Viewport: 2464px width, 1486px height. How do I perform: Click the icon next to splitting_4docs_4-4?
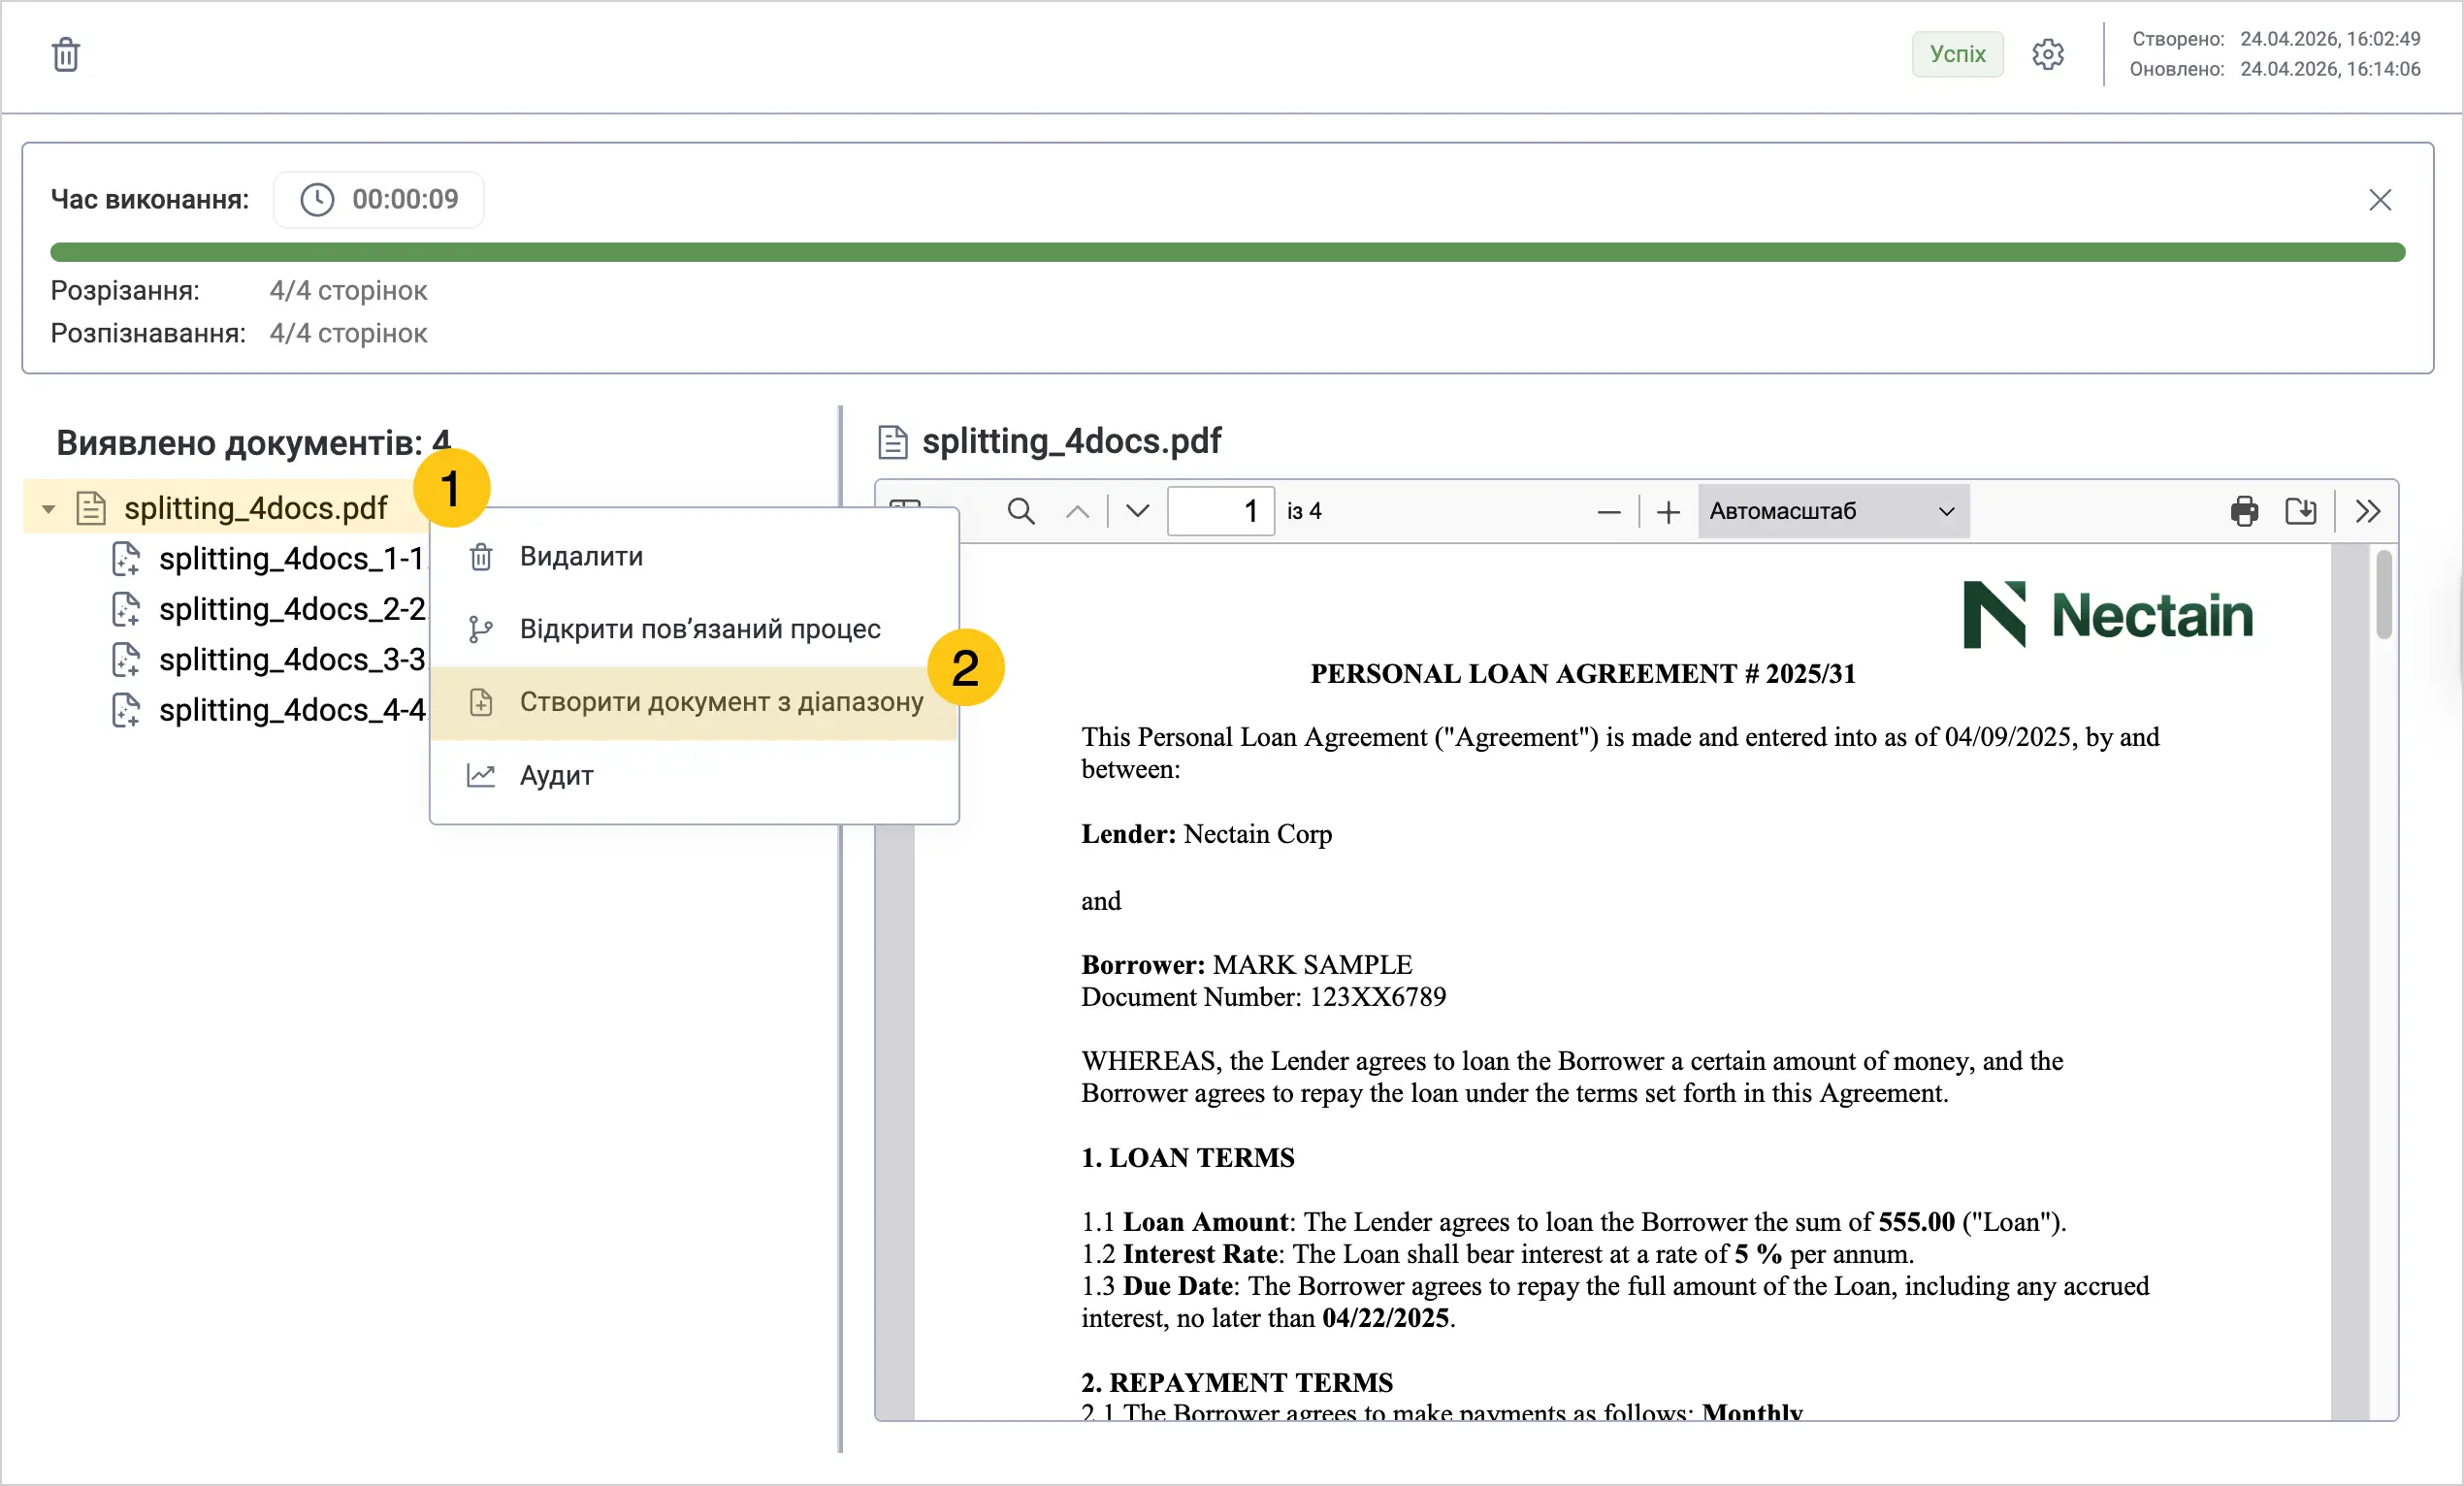tap(126, 710)
